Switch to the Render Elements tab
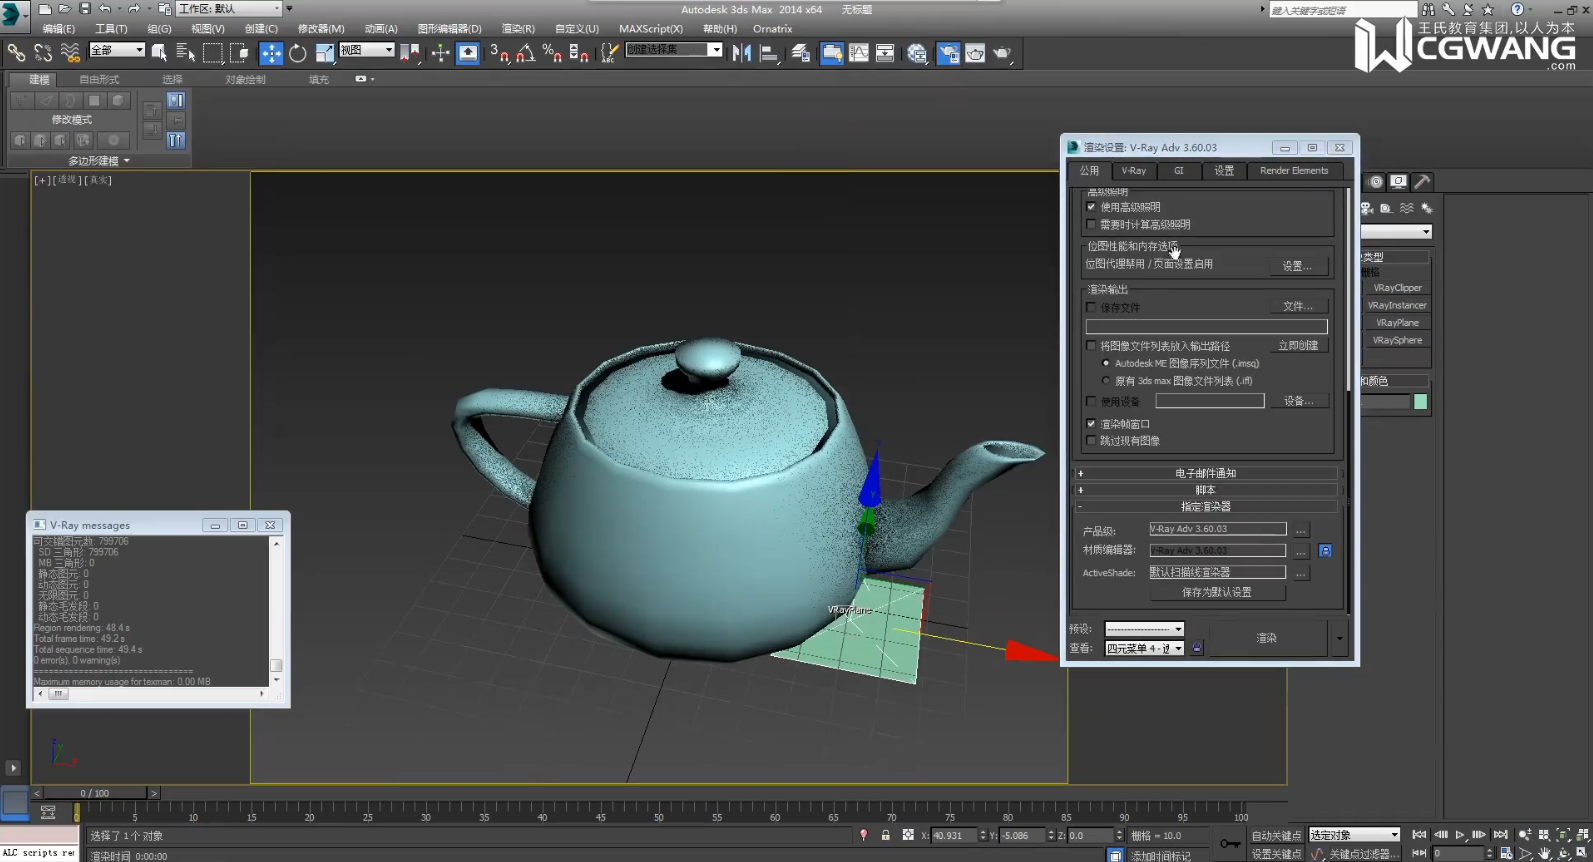The image size is (1593, 862). click(x=1294, y=171)
